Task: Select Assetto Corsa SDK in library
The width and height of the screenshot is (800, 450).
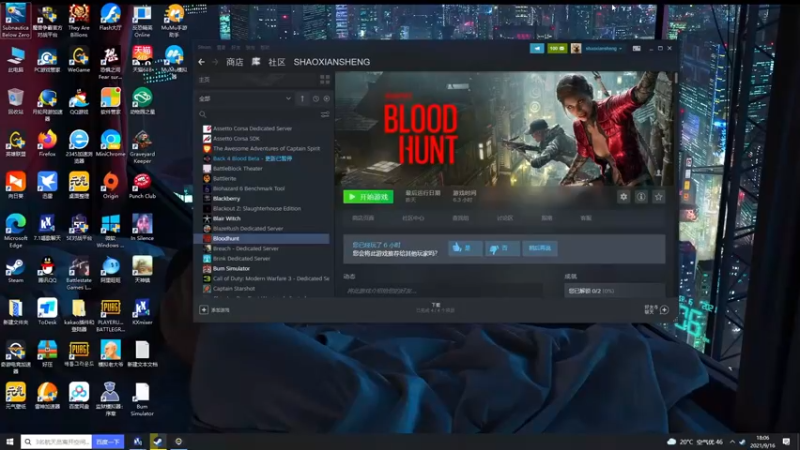Action: [236, 138]
